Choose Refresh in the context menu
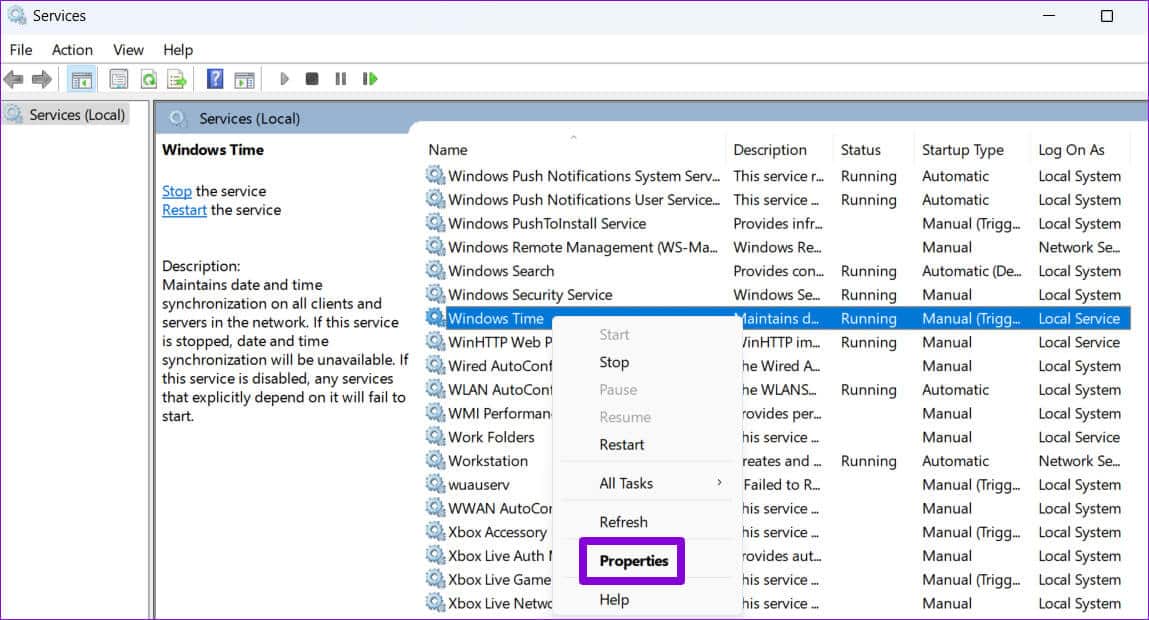The image size is (1149, 620). (624, 522)
